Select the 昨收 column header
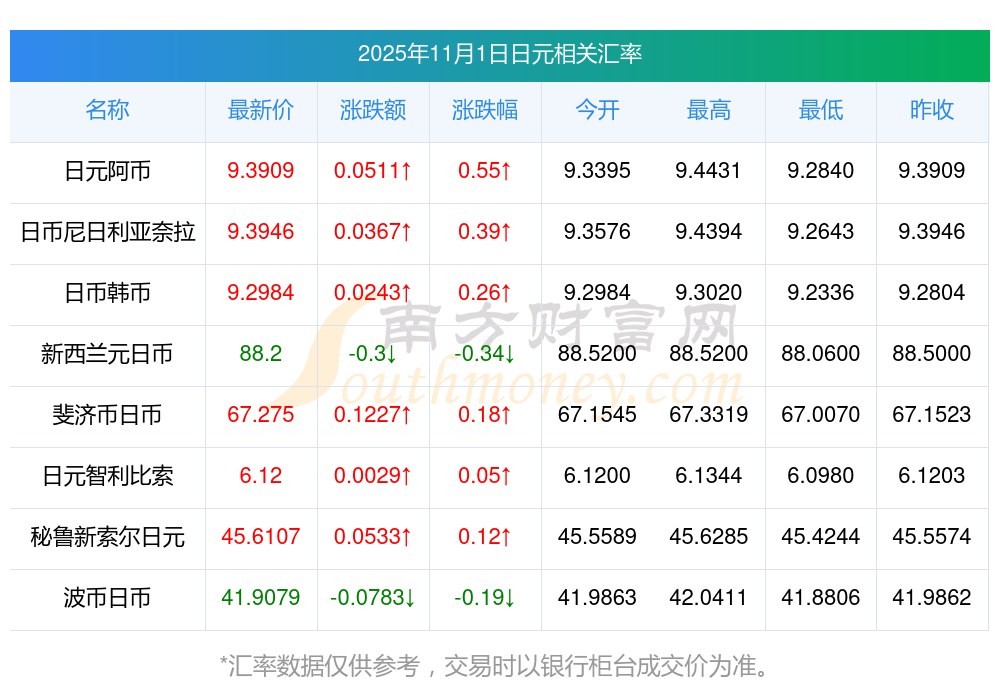 (932, 111)
